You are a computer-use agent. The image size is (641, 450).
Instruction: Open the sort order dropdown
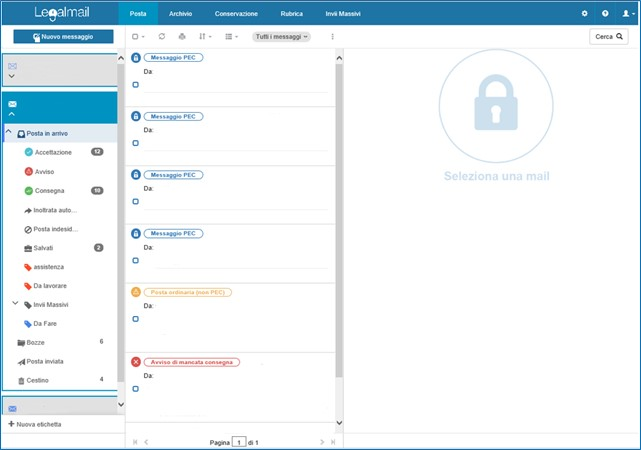[x=205, y=36]
